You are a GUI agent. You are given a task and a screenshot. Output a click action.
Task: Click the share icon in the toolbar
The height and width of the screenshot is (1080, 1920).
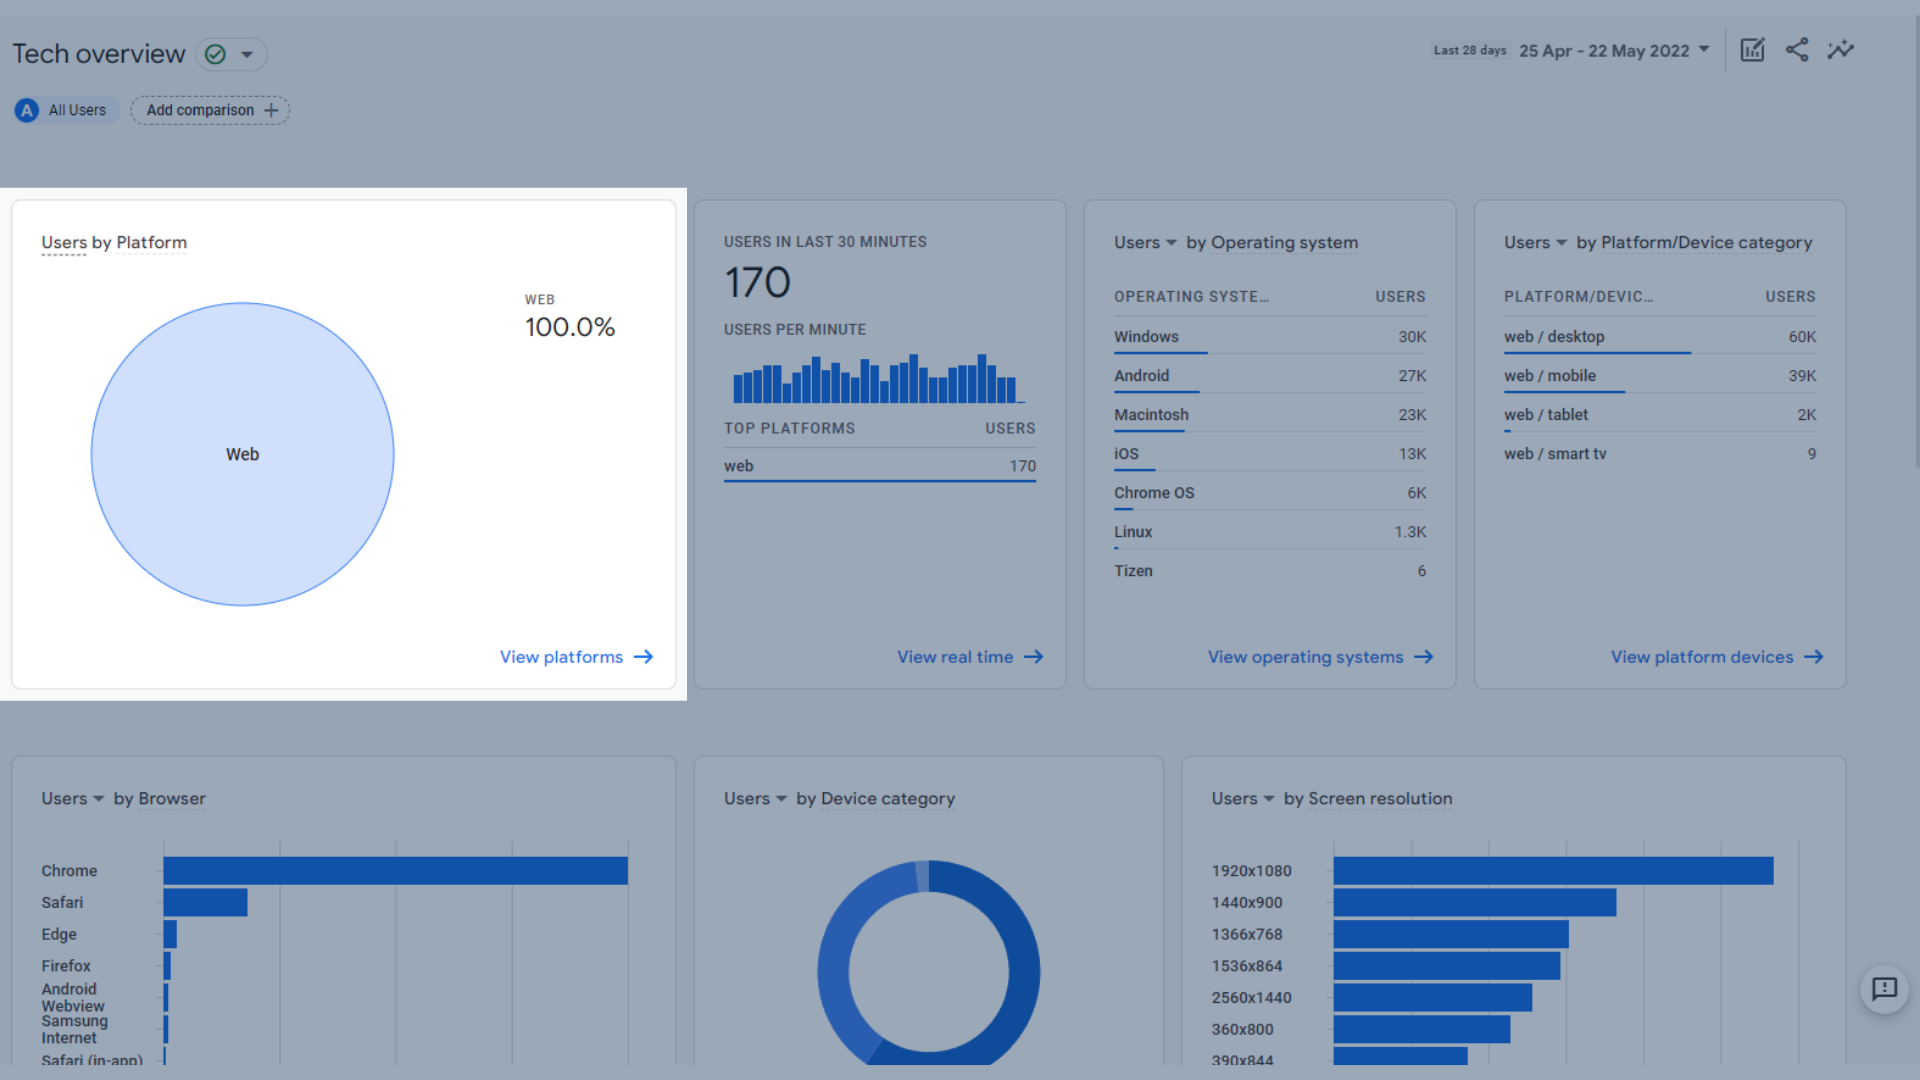coord(1796,50)
